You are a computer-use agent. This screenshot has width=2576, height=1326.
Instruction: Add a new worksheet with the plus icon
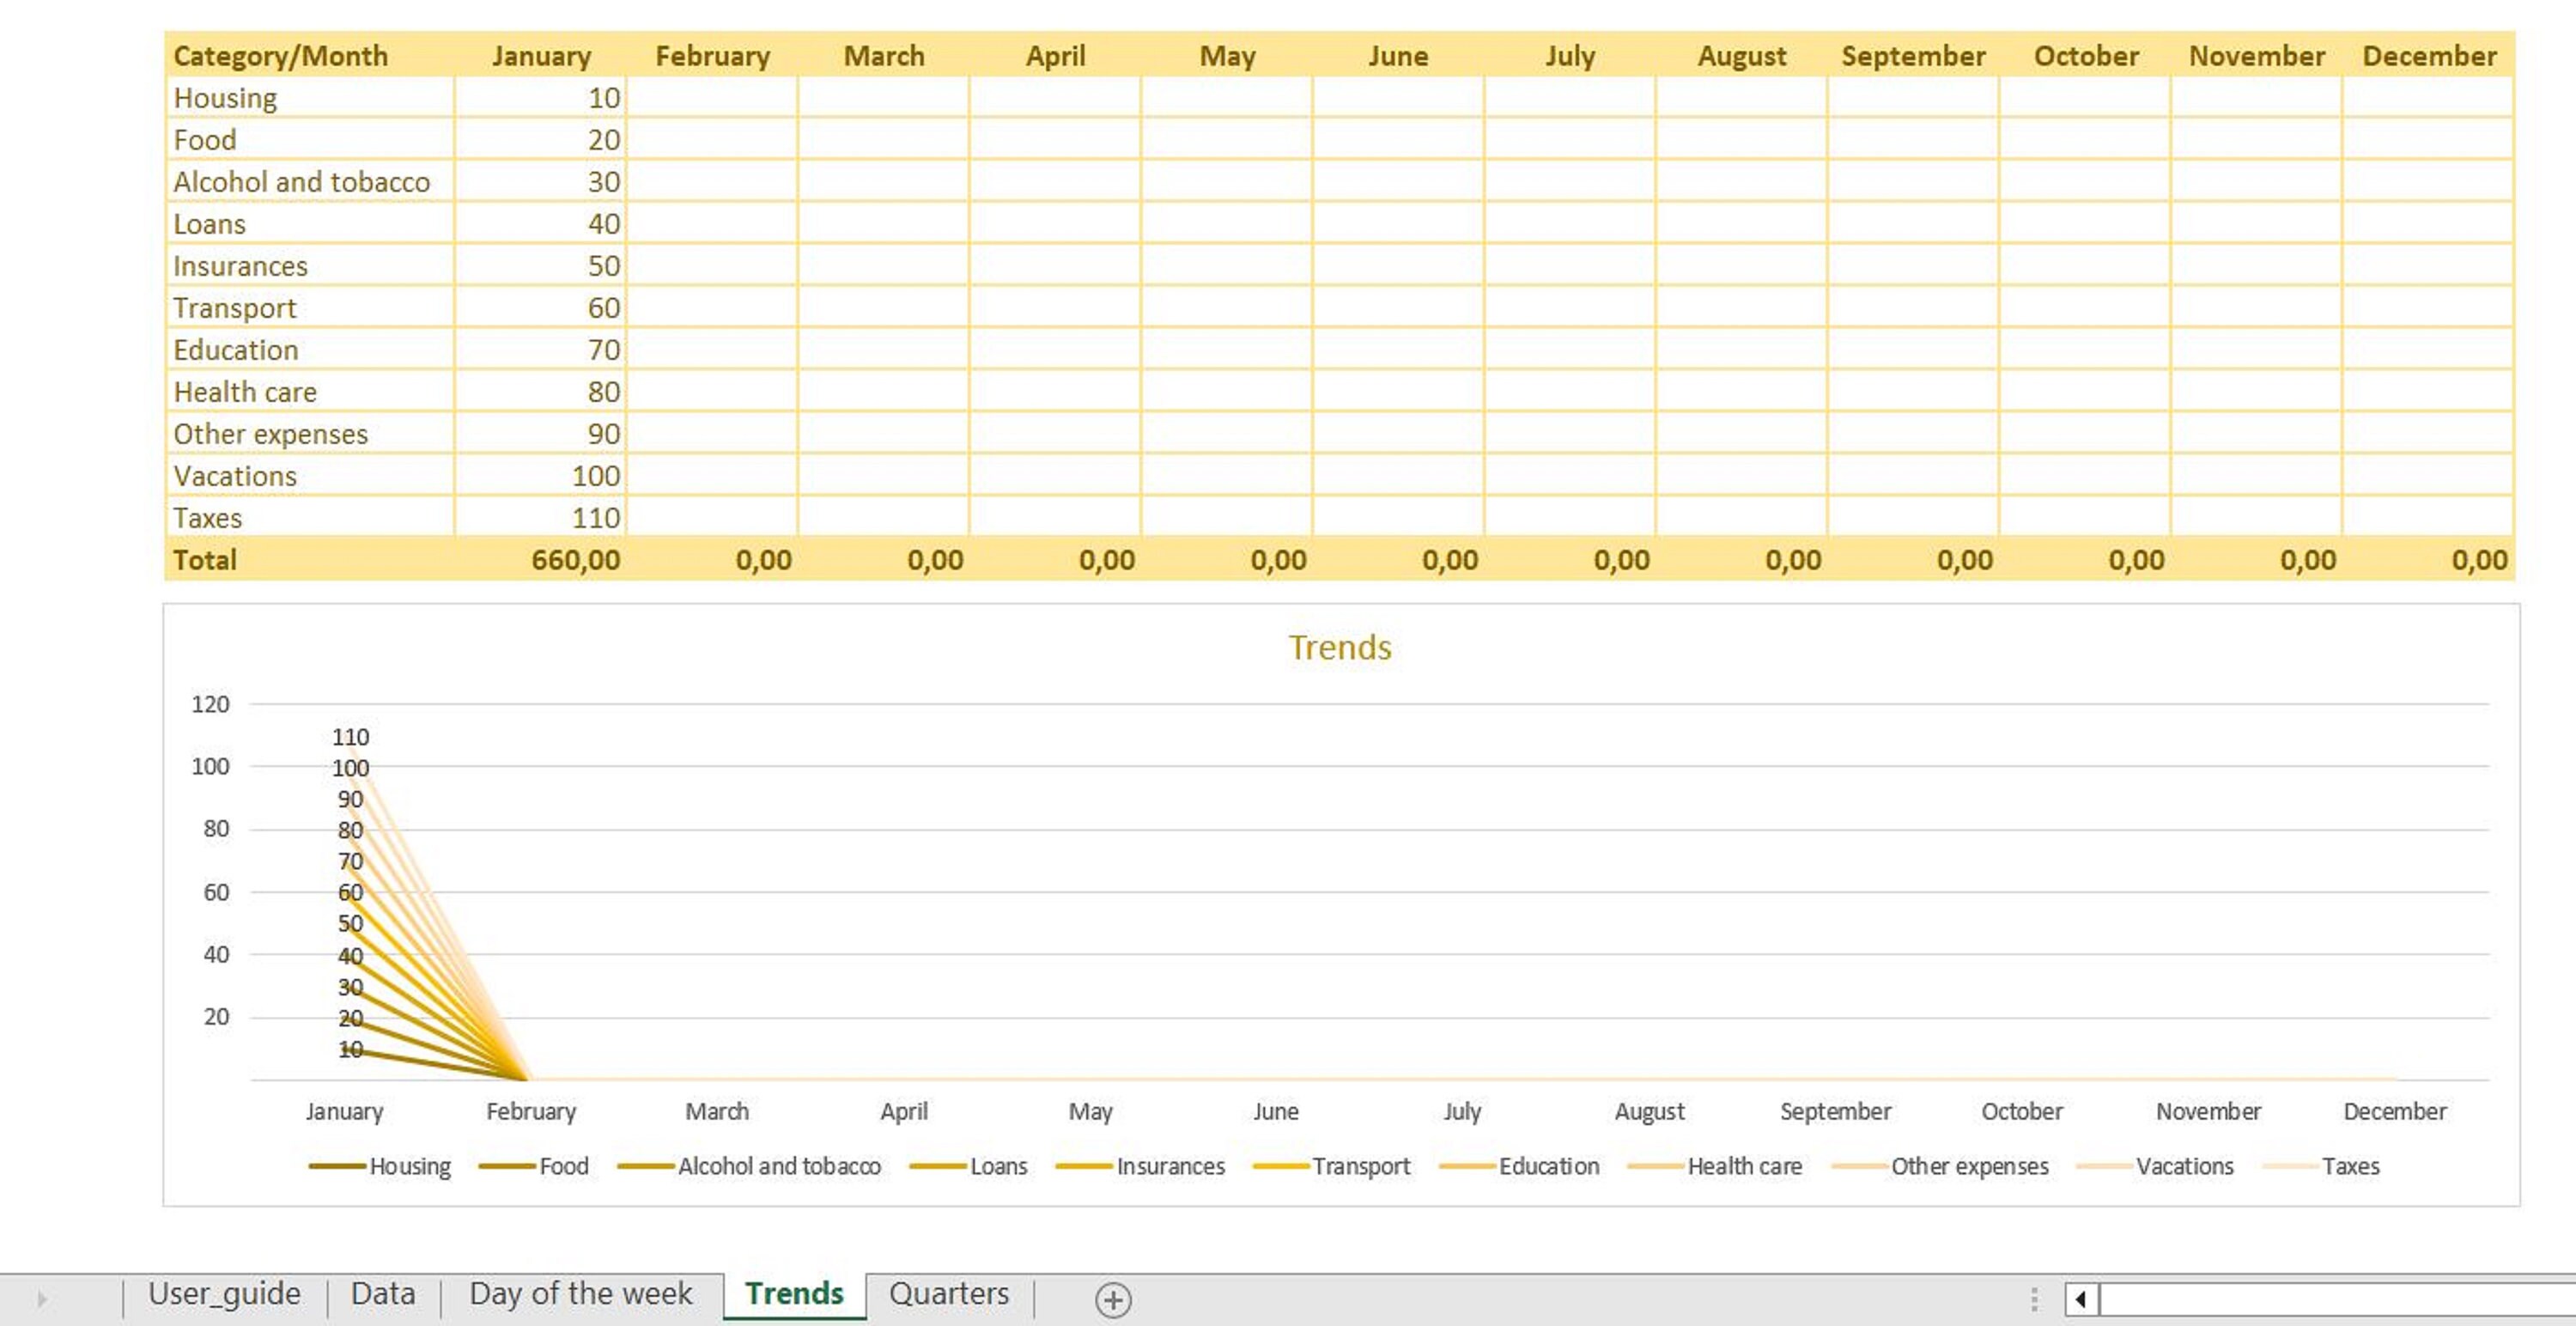[1113, 1297]
